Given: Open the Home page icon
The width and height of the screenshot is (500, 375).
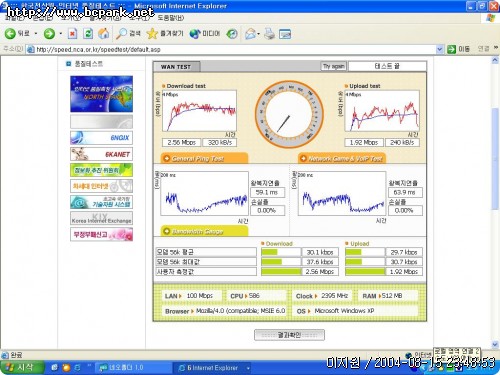Looking at the screenshot, I should (x=104, y=34).
